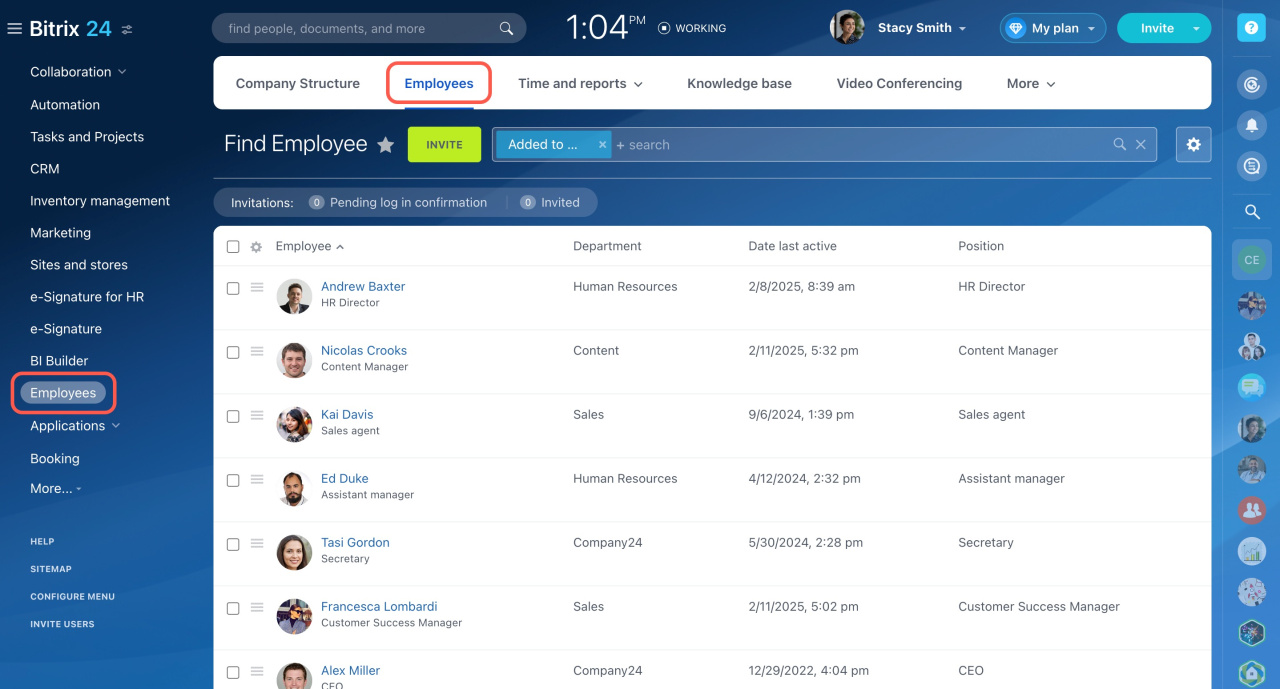Screen dimensions: 1280x689
Task: Open the red group chat icon in sidebar
Action: [x=1251, y=510]
